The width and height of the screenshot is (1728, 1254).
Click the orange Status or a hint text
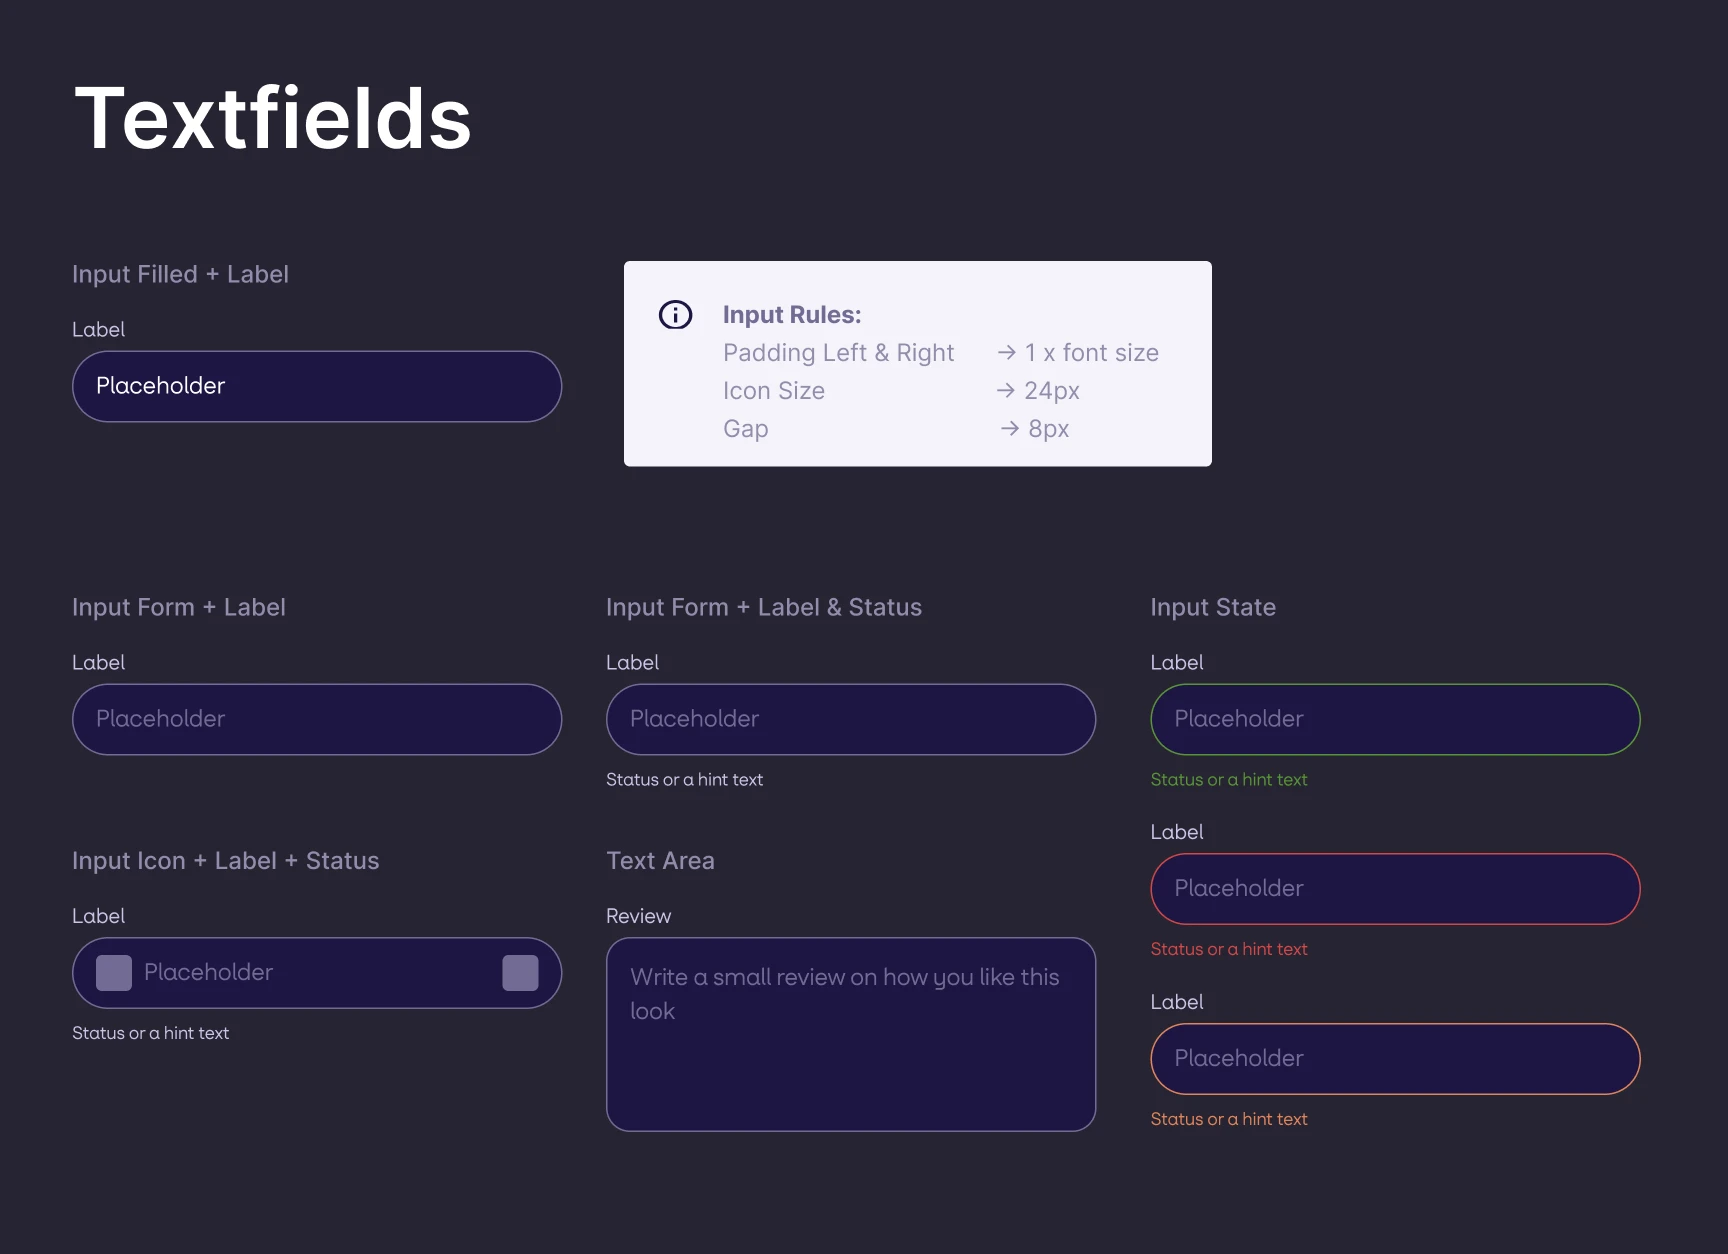1229,1120
